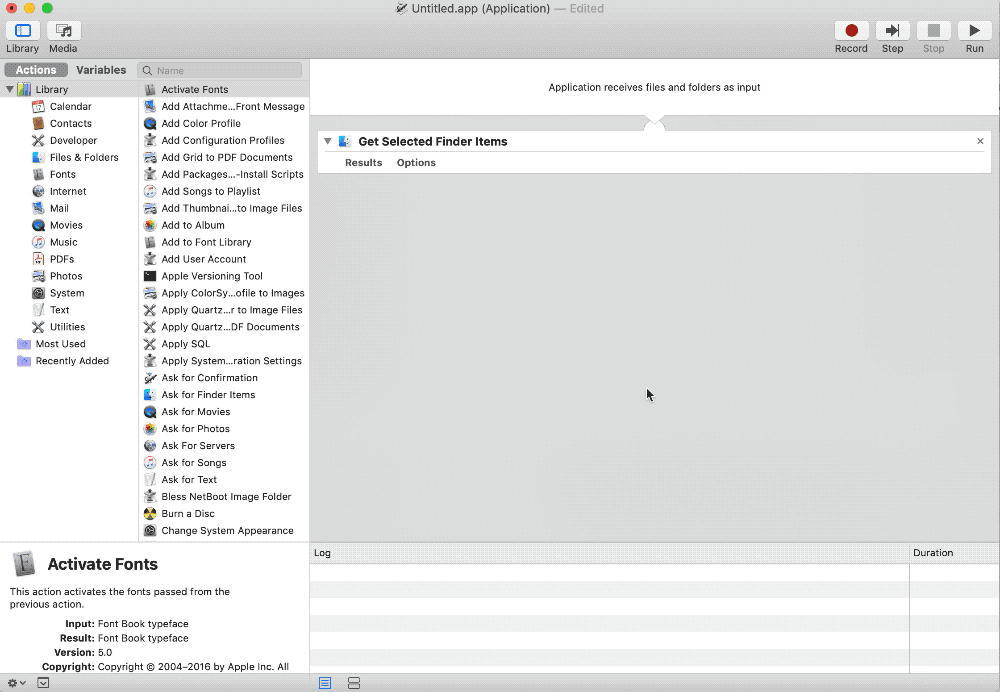
Task: Click the Stop workflow button
Action: tap(933, 31)
